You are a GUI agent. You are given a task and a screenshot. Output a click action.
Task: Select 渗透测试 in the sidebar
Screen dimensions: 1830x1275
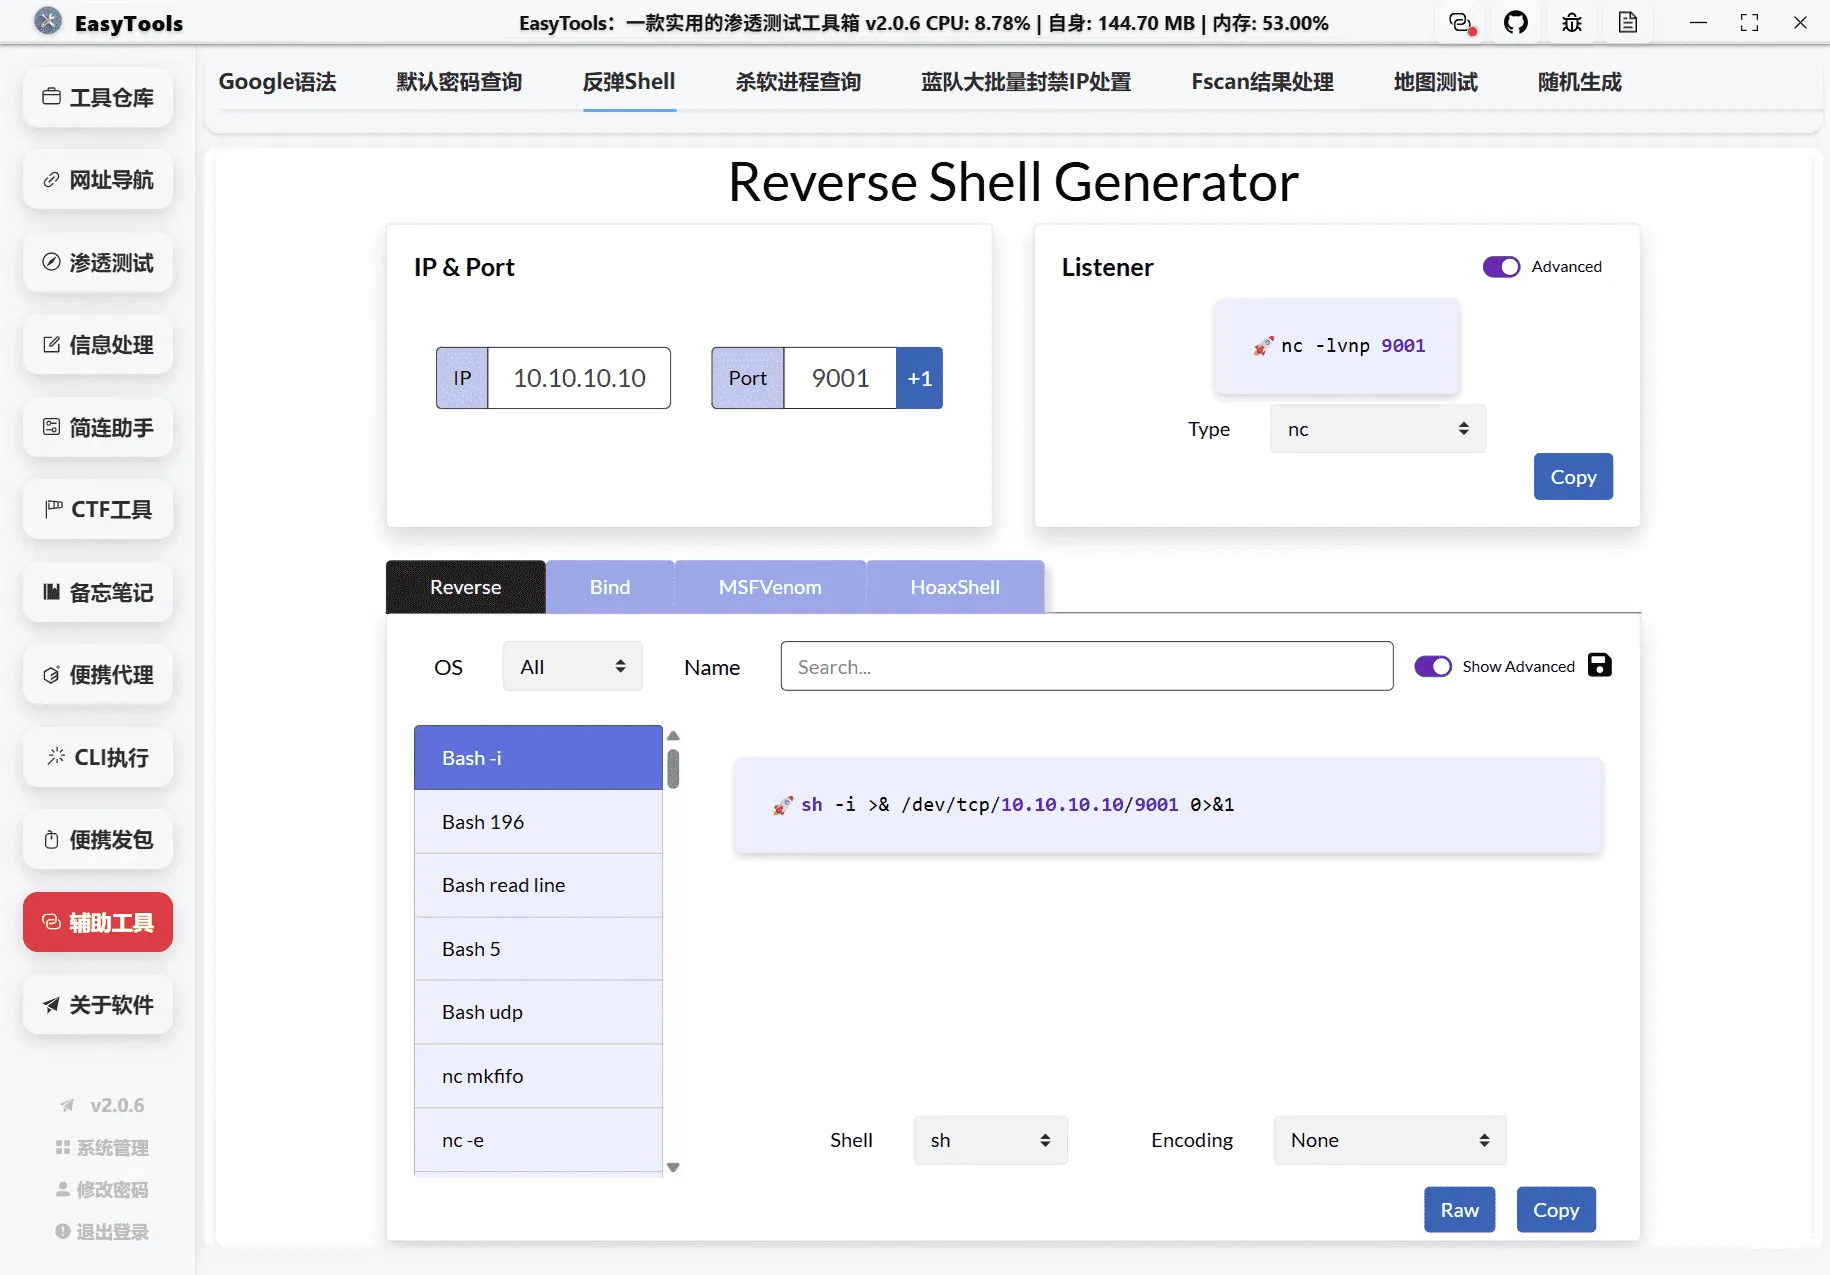coord(97,262)
